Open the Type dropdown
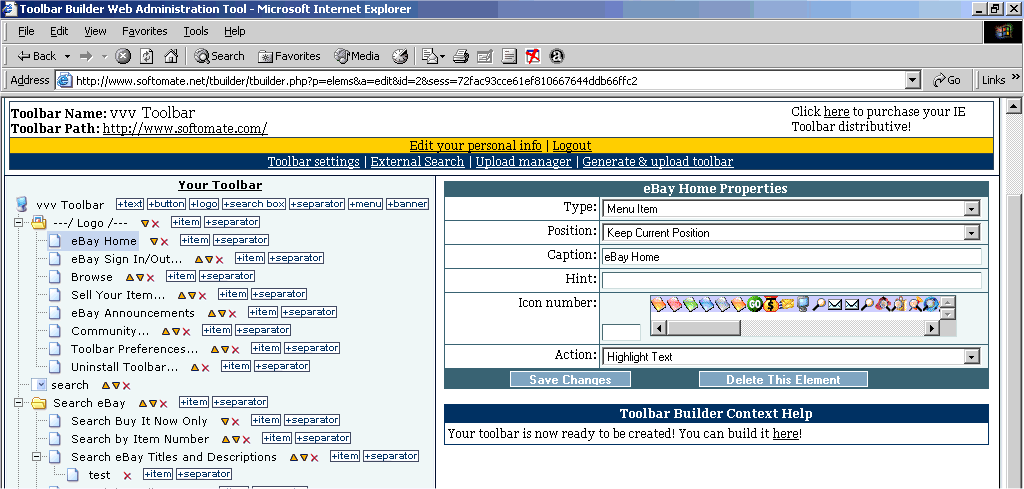1024x489 pixels. point(972,209)
